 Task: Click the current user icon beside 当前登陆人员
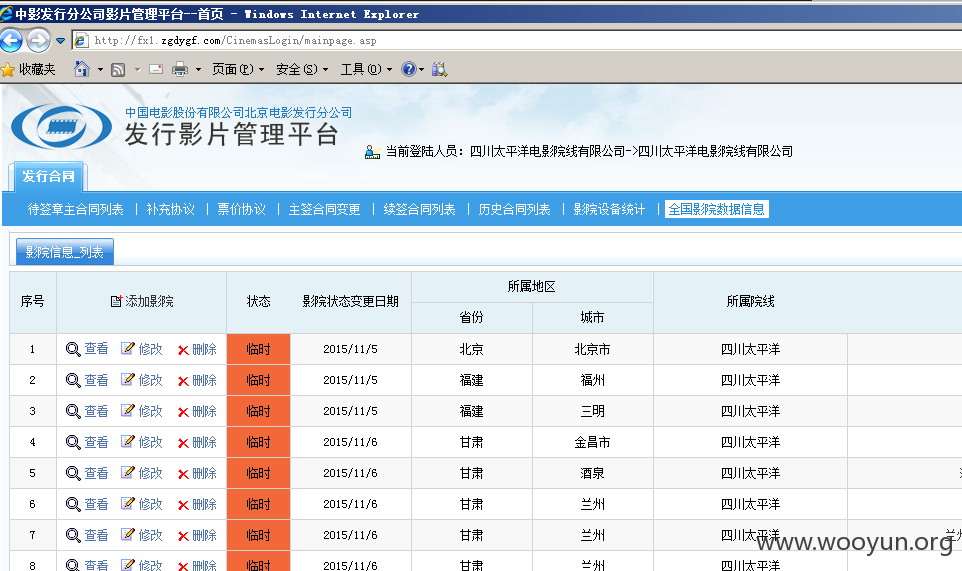(x=372, y=151)
